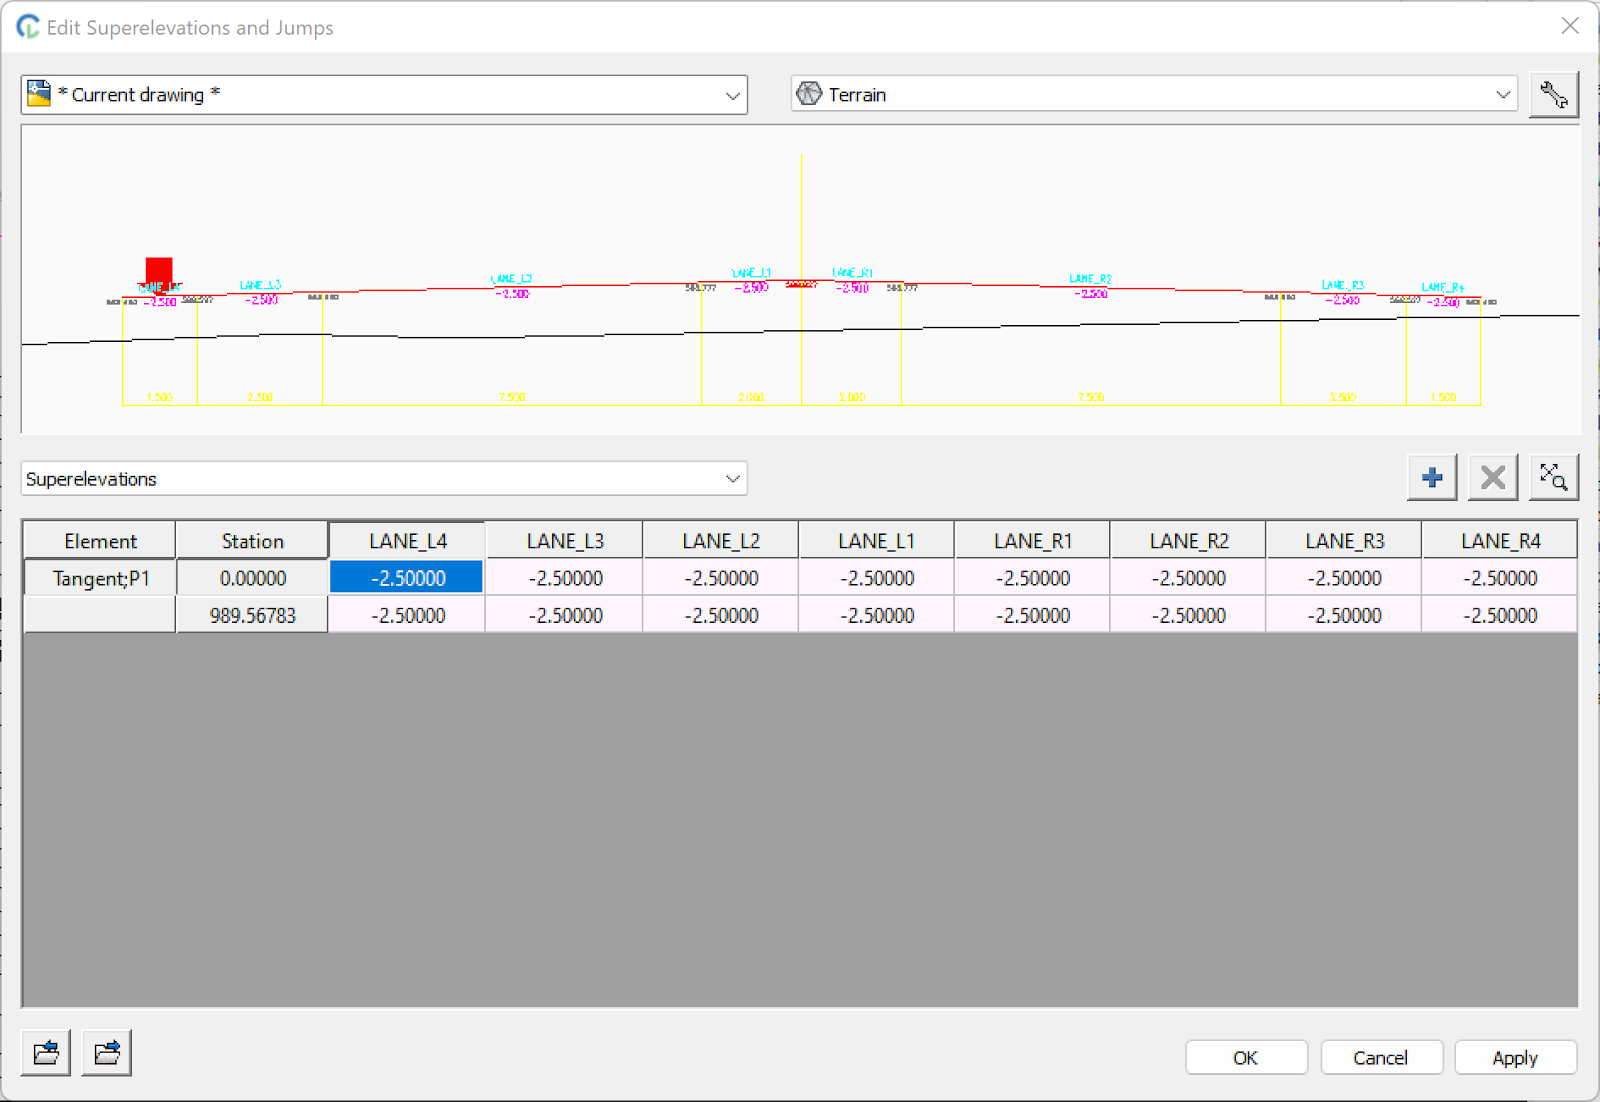Click the blue plus add row icon
Screen dimensions: 1600x1102
(x=1431, y=478)
